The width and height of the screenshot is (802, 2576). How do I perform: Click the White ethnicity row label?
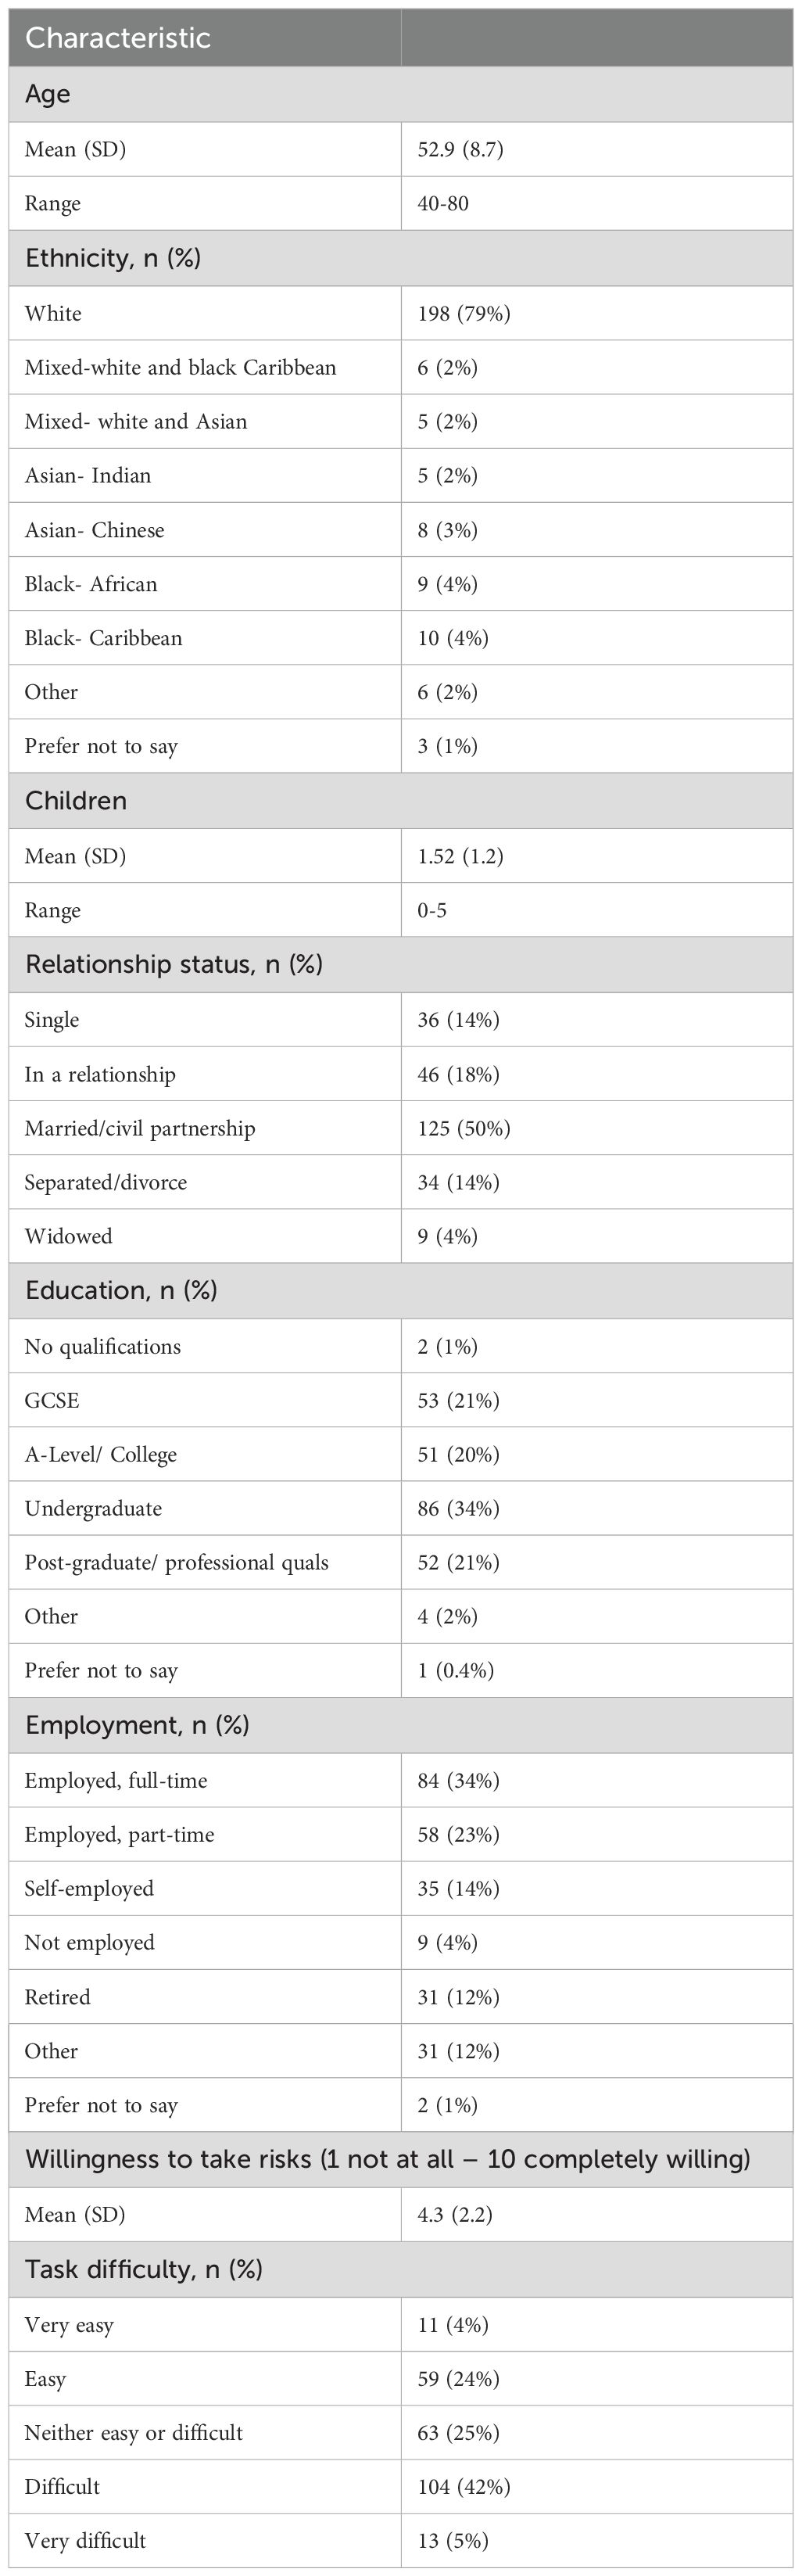53,313
